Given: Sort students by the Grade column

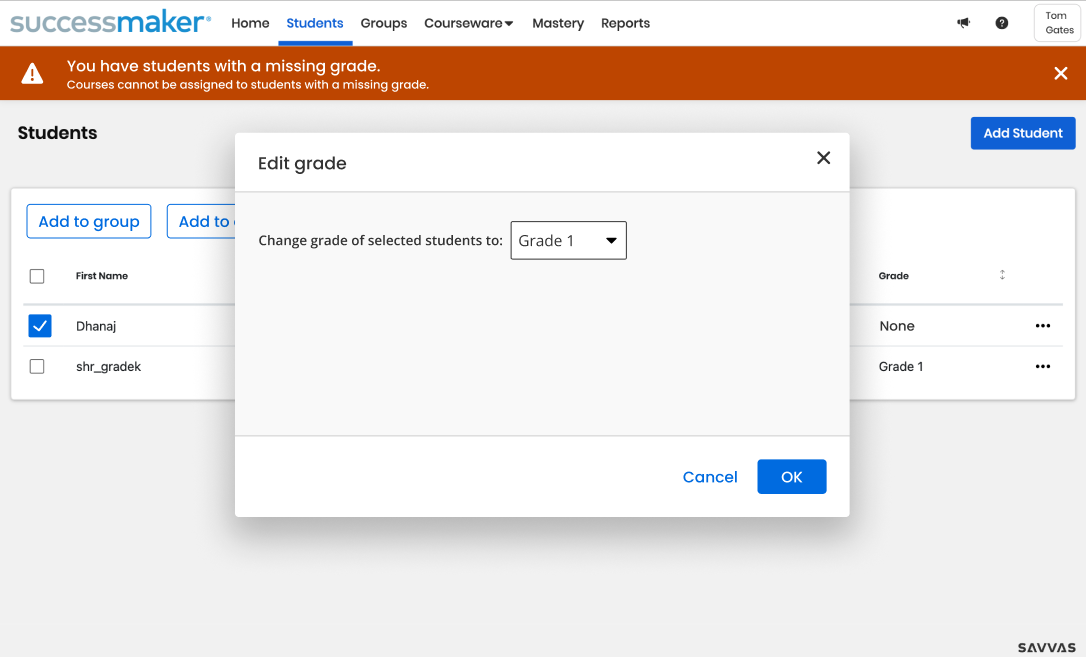Looking at the screenshot, I should click(1002, 275).
